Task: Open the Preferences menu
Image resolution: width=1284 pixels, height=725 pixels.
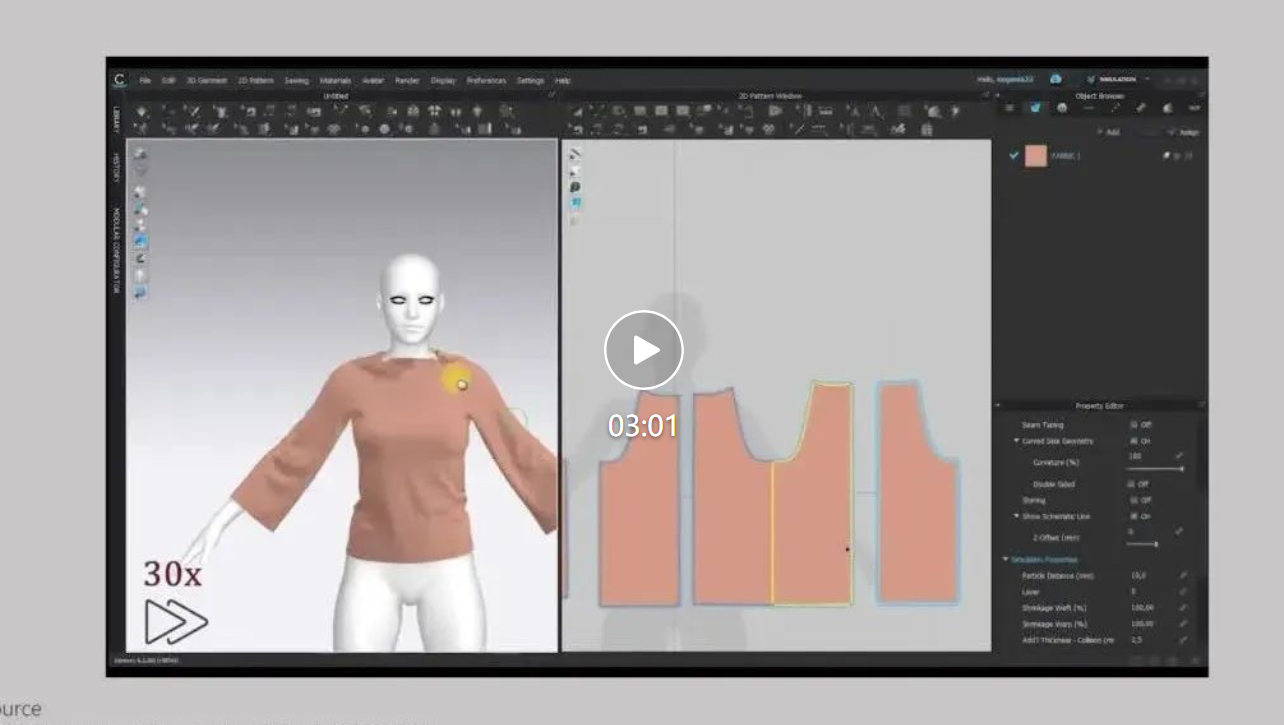Action: click(487, 80)
